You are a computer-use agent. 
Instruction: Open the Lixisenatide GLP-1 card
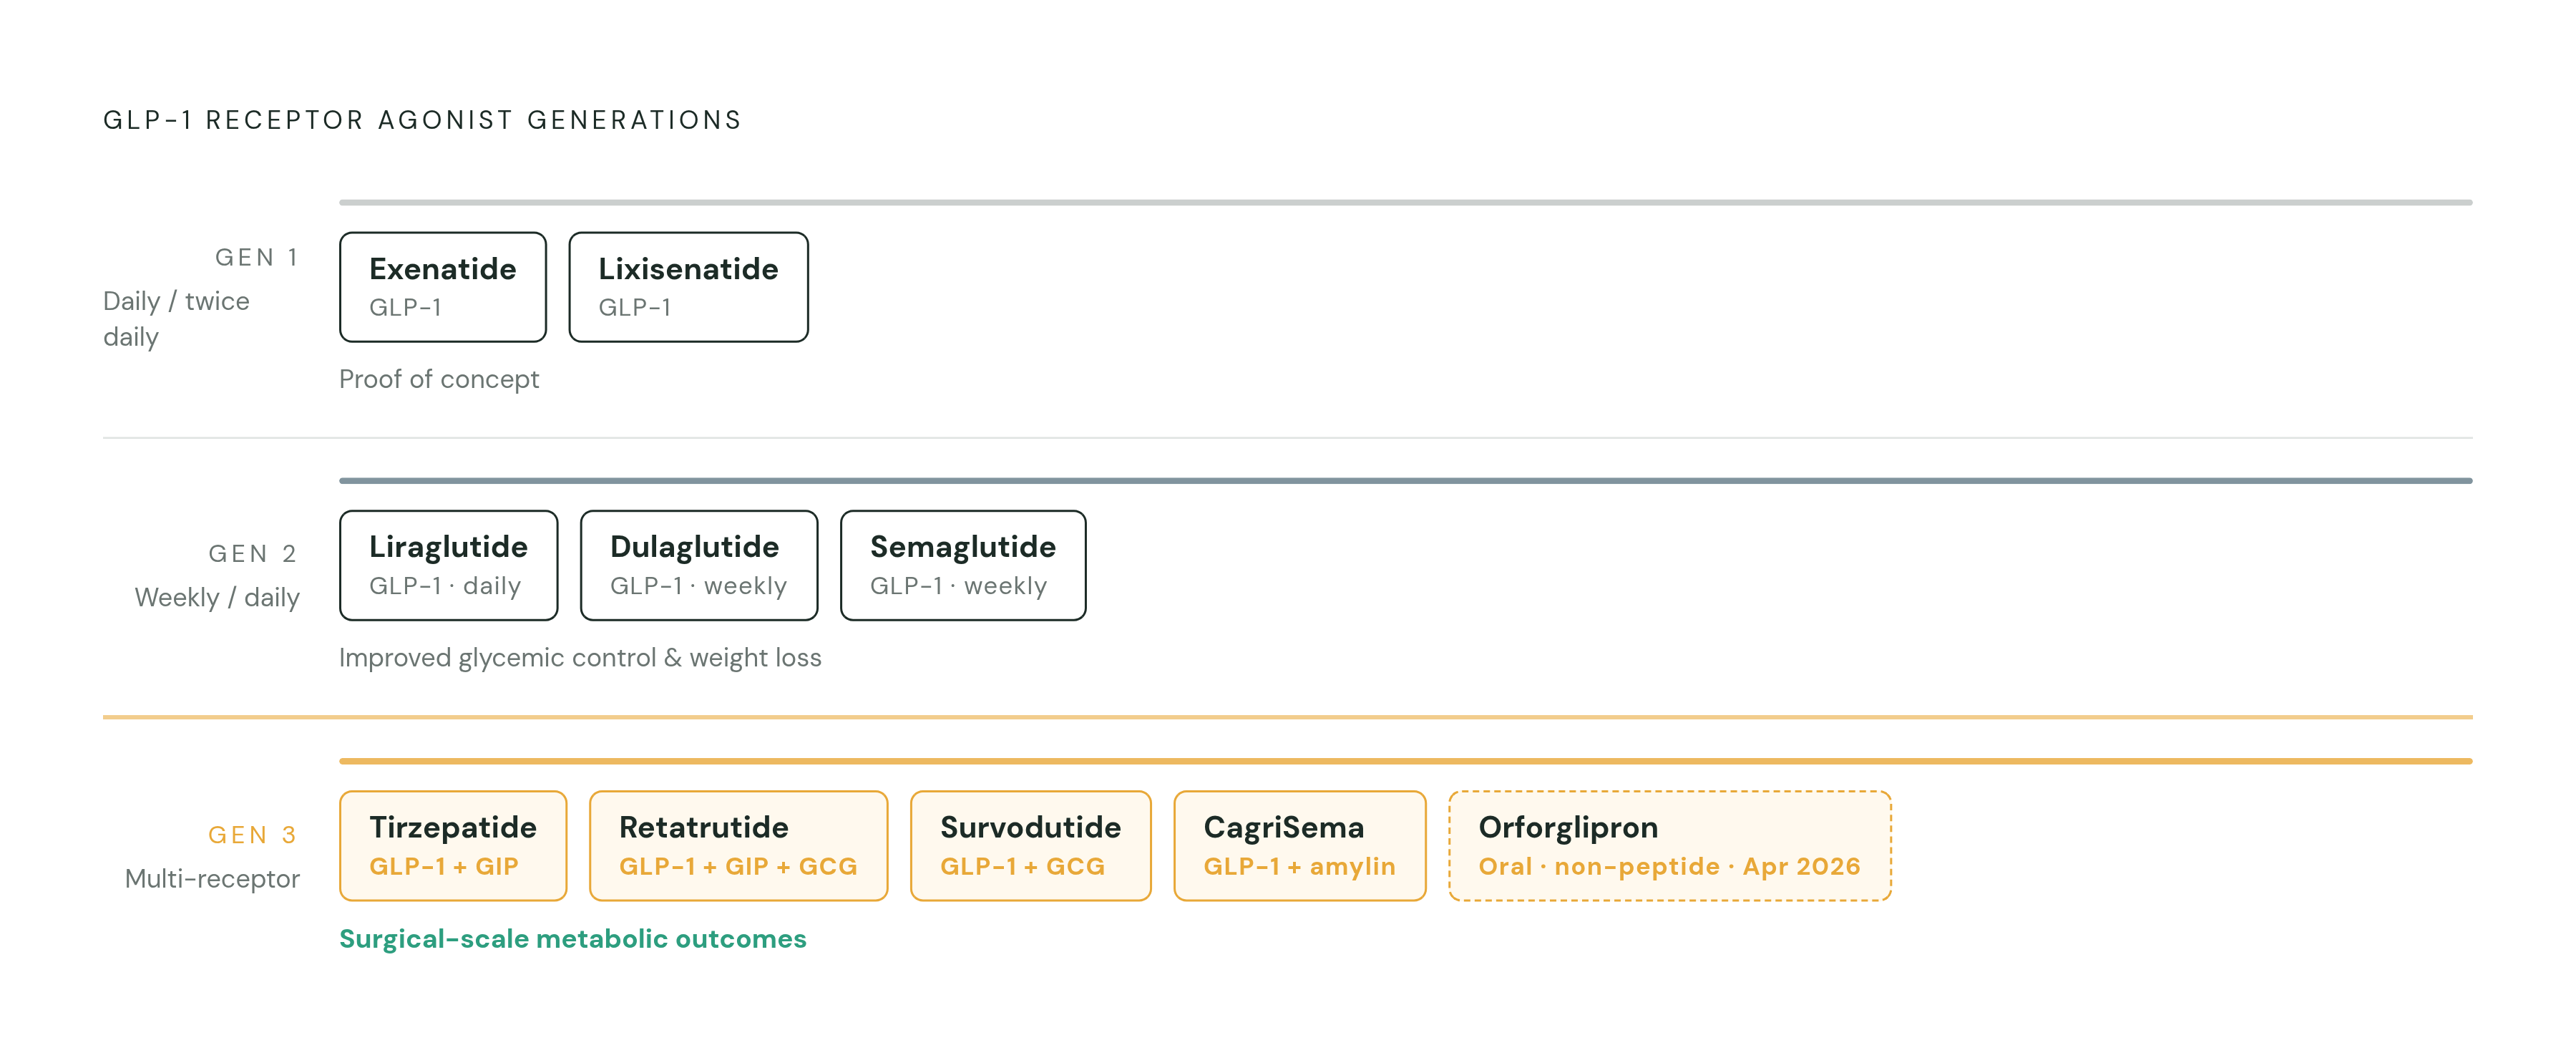pyautogui.click(x=688, y=287)
